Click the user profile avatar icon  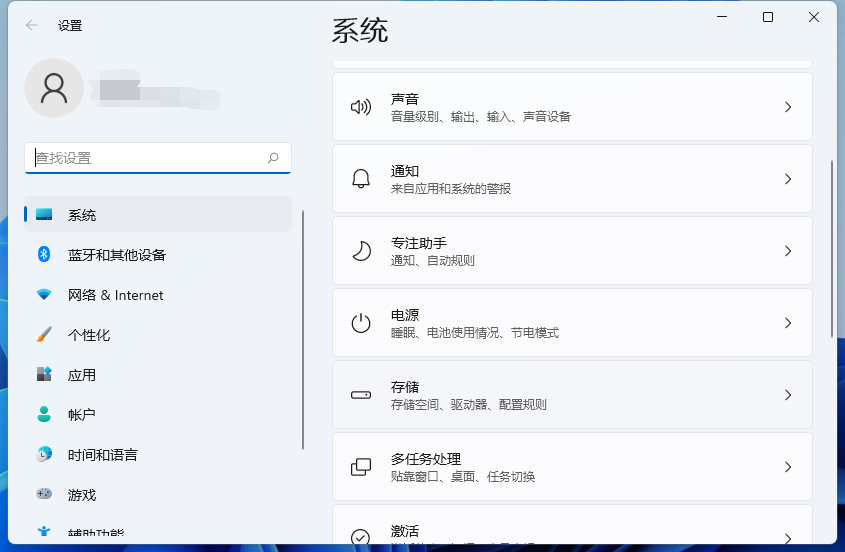pyautogui.click(x=54, y=88)
